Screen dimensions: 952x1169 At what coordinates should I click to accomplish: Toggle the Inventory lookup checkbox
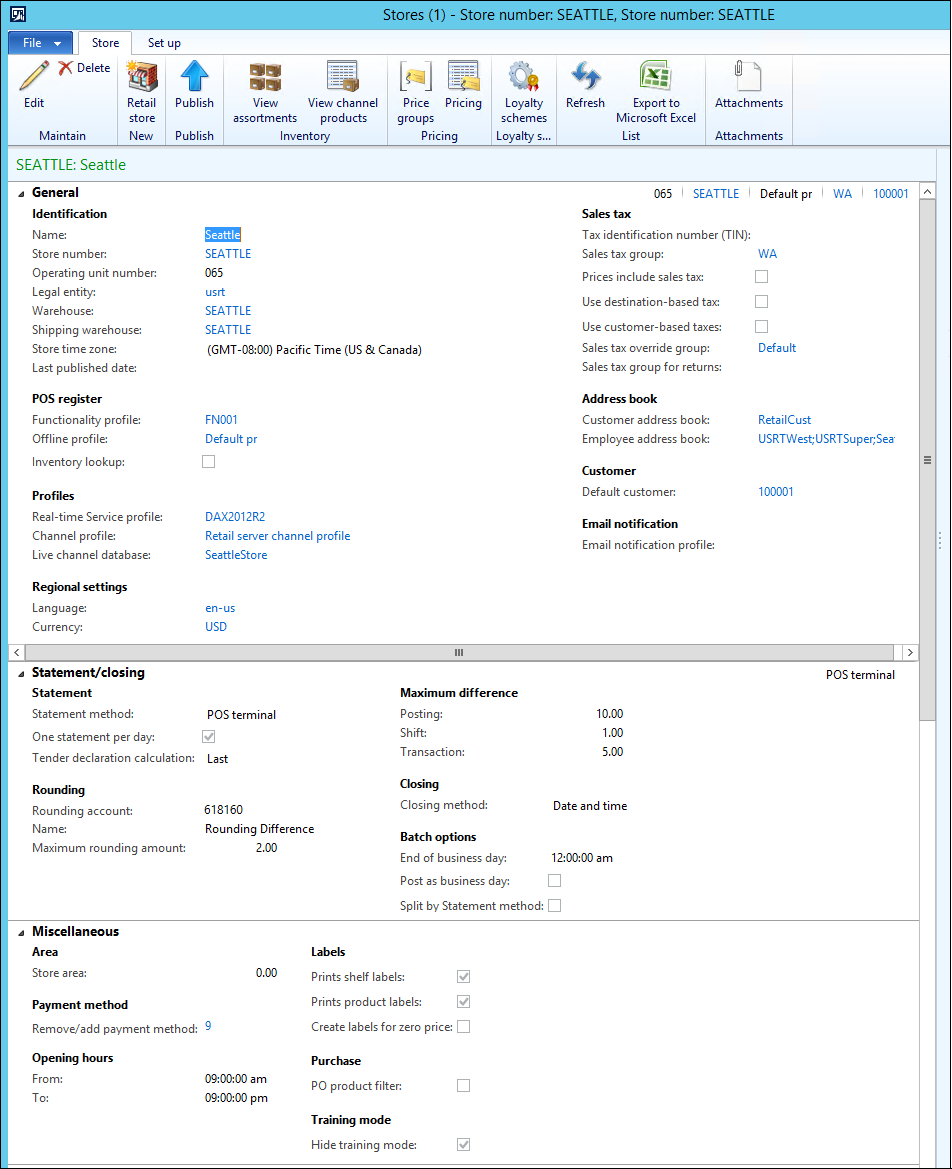click(x=209, y=462)
